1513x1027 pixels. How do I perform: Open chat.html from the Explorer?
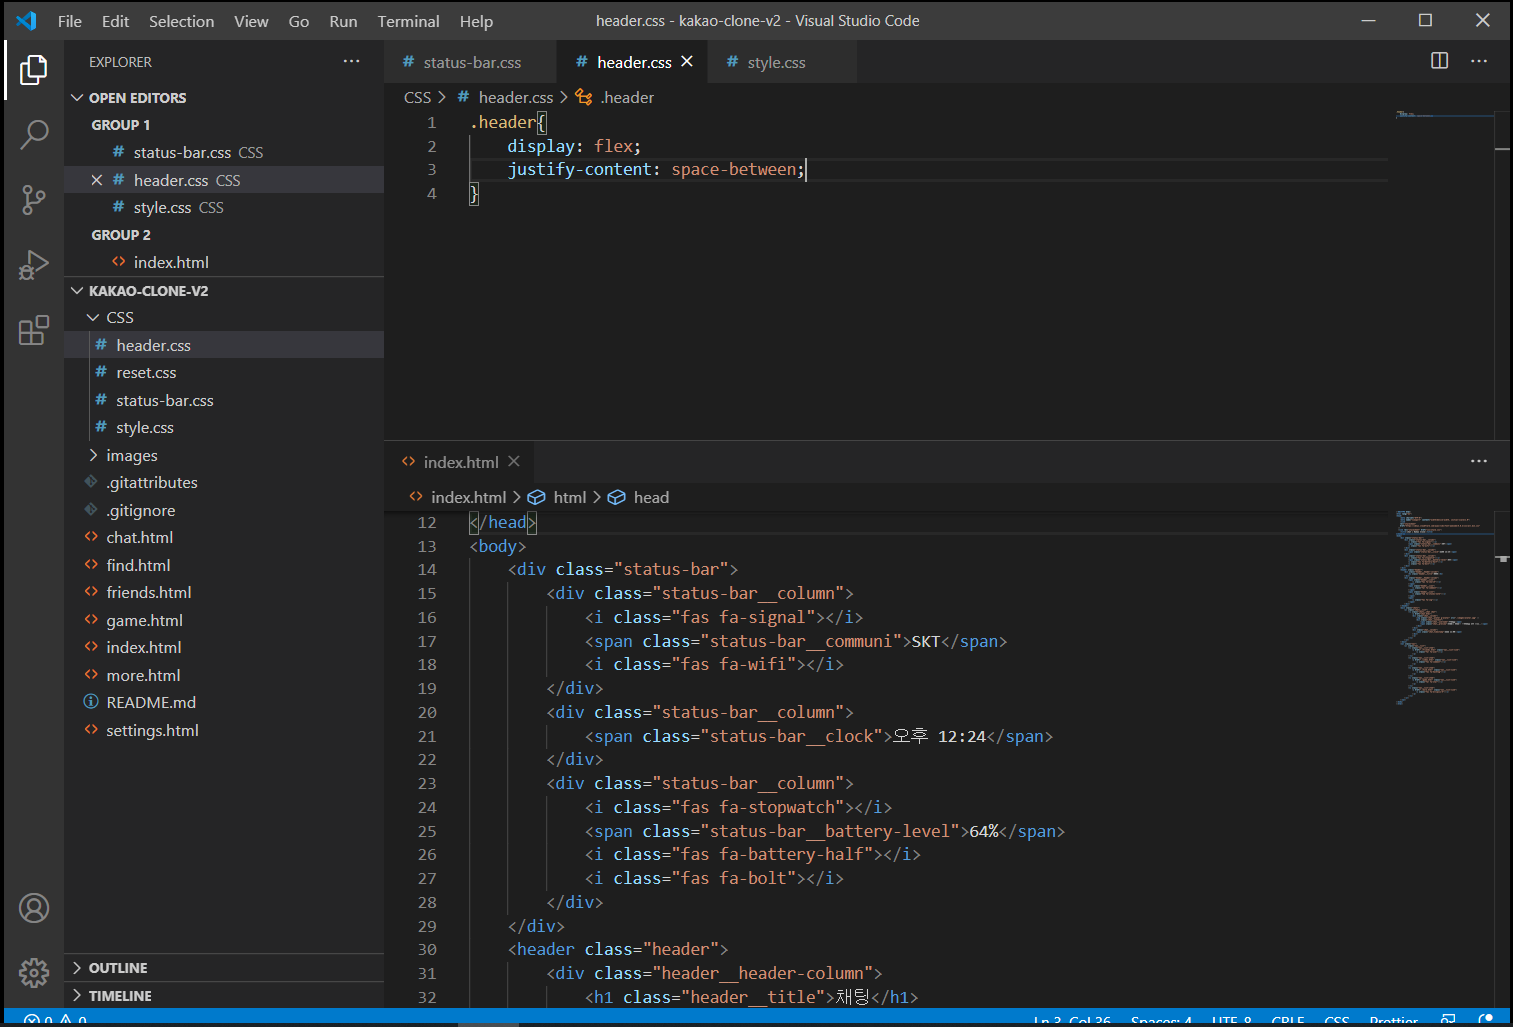(x=224, y=537)
